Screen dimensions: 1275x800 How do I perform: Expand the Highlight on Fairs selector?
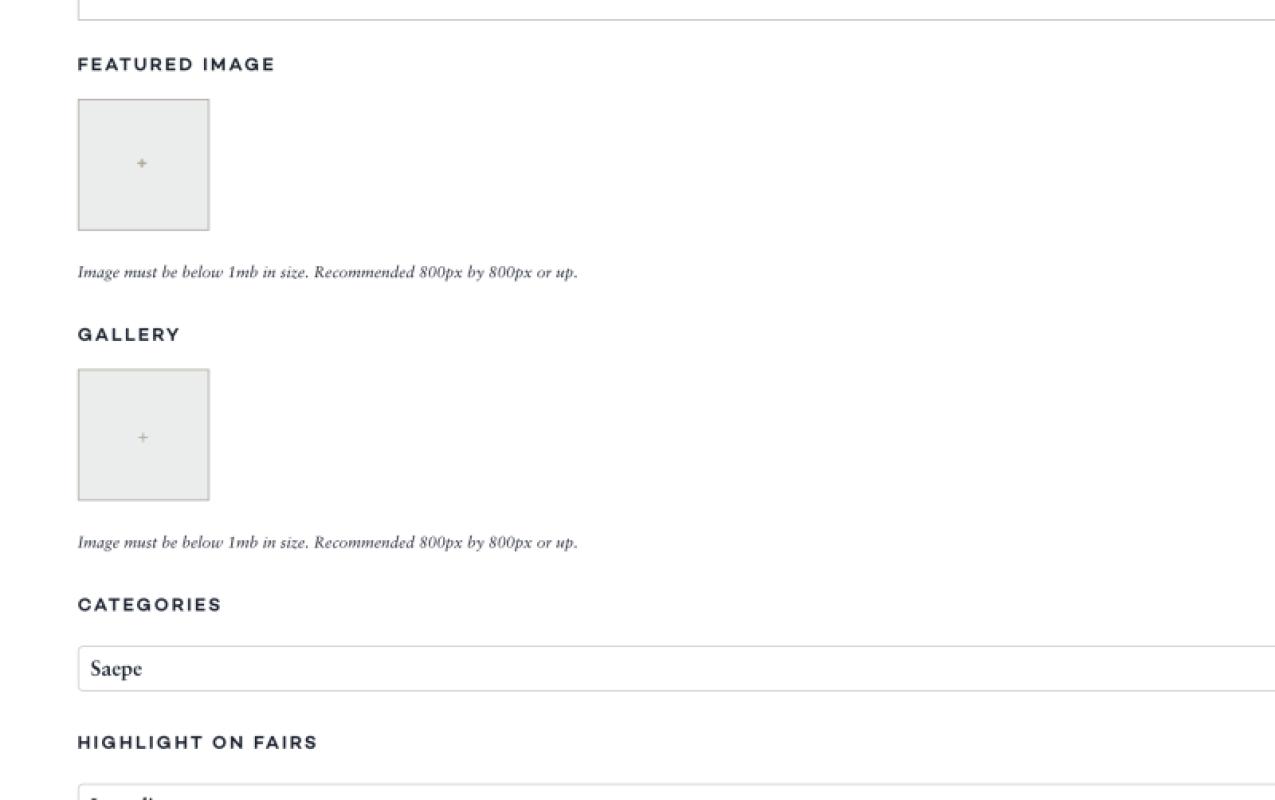tap(676, 792)
